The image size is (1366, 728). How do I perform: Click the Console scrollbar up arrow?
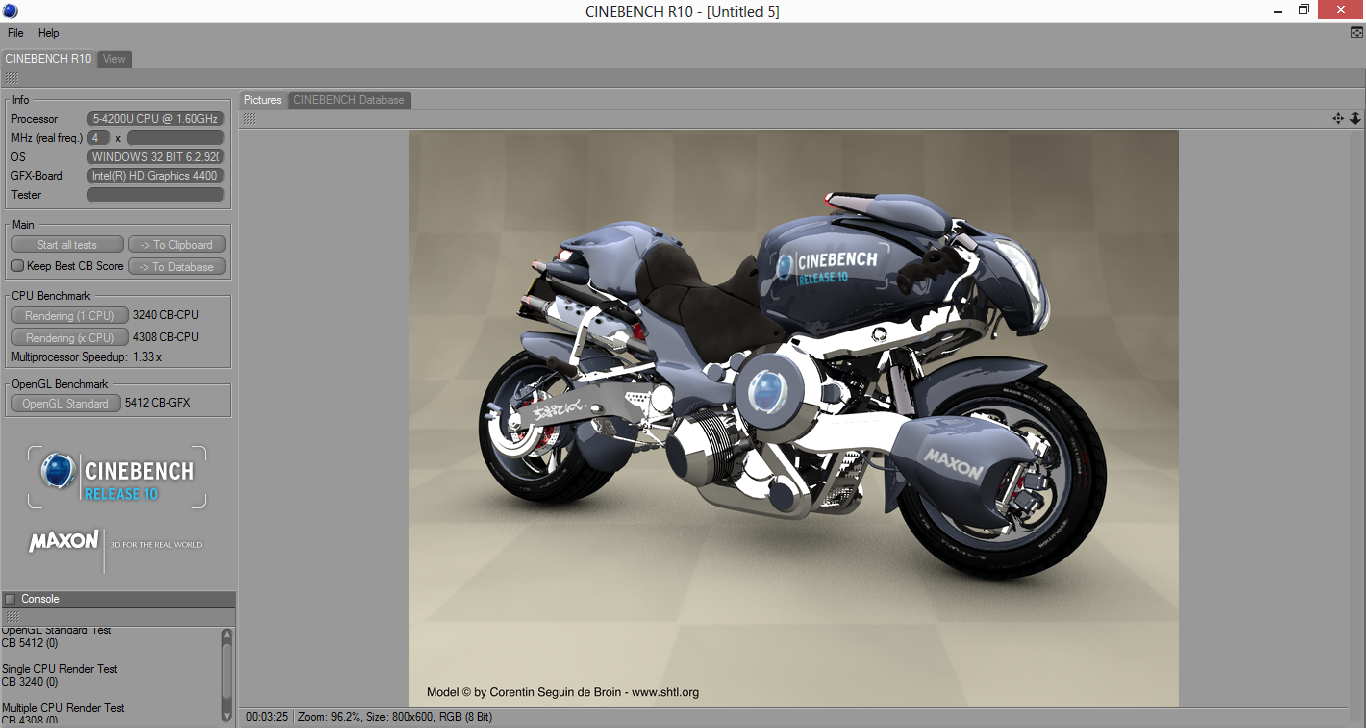click(x=227, y=636)
